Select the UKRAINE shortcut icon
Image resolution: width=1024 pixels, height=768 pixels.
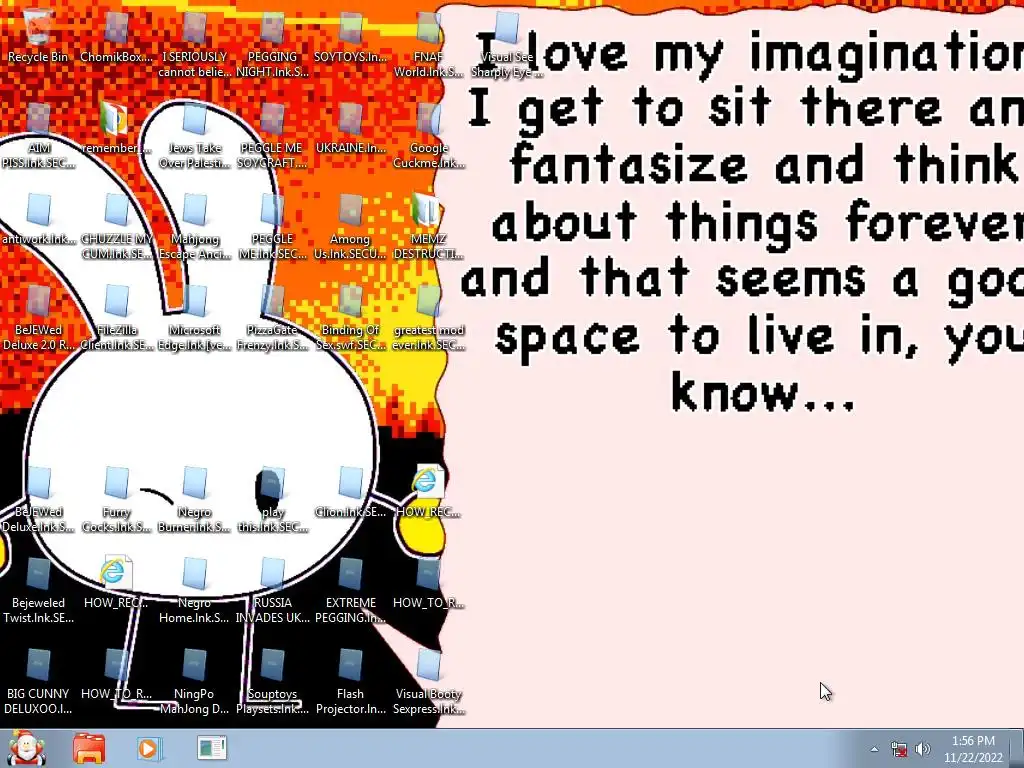click(x=350, y=129)
